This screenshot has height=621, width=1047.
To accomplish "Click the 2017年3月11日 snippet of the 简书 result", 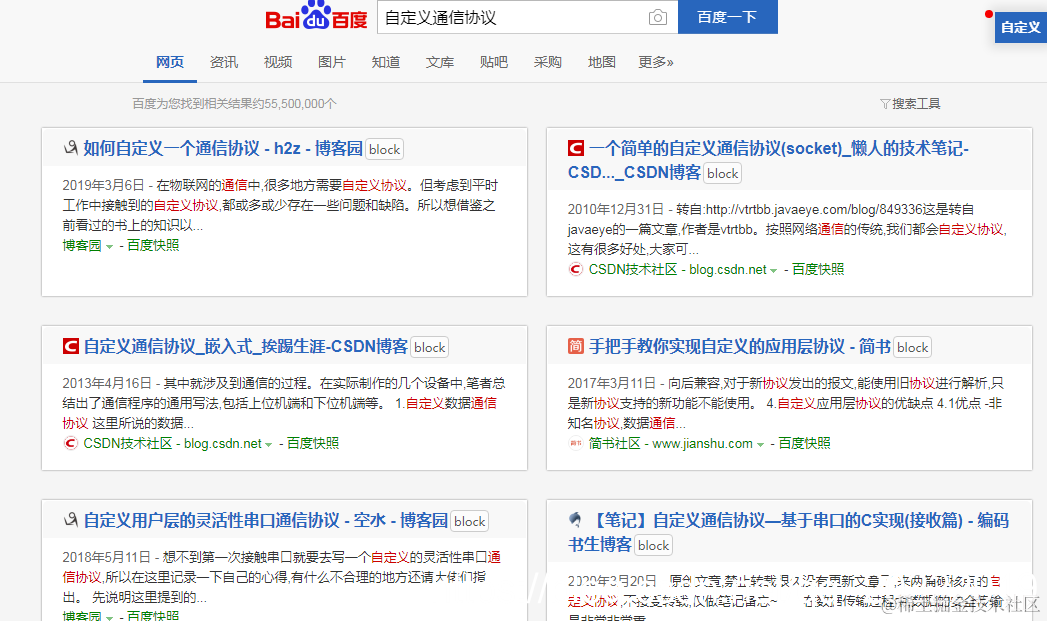I will pyautogui.click(x=787, y=403).
